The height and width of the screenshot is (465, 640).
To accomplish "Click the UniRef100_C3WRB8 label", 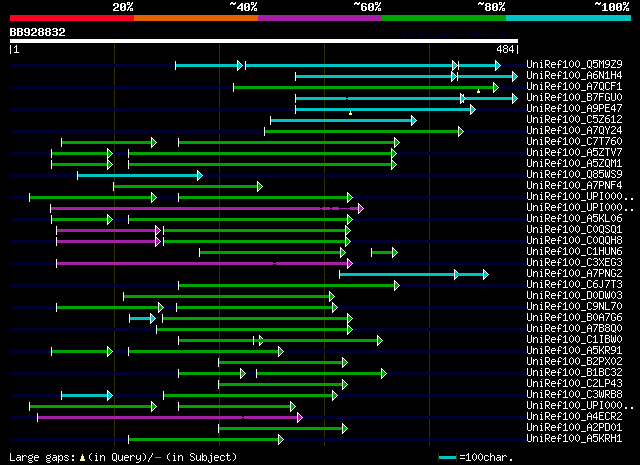I will coord(574,395).
